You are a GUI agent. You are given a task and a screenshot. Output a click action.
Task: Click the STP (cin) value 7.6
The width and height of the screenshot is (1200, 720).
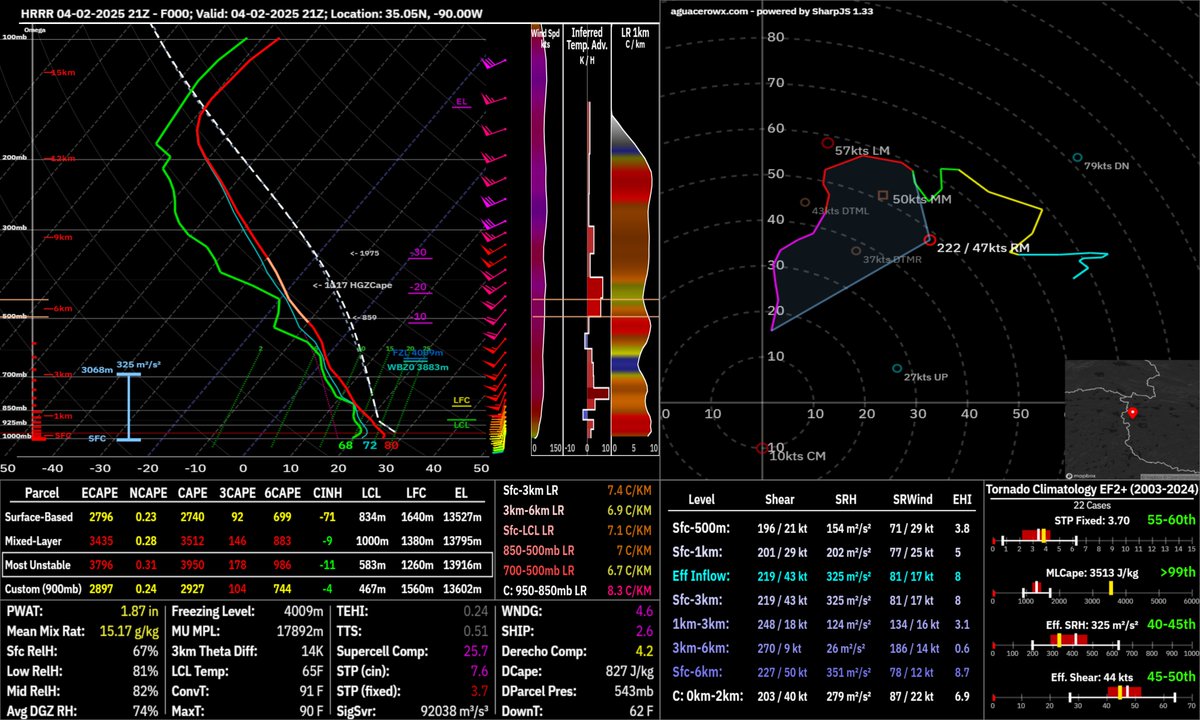point(478,671)
